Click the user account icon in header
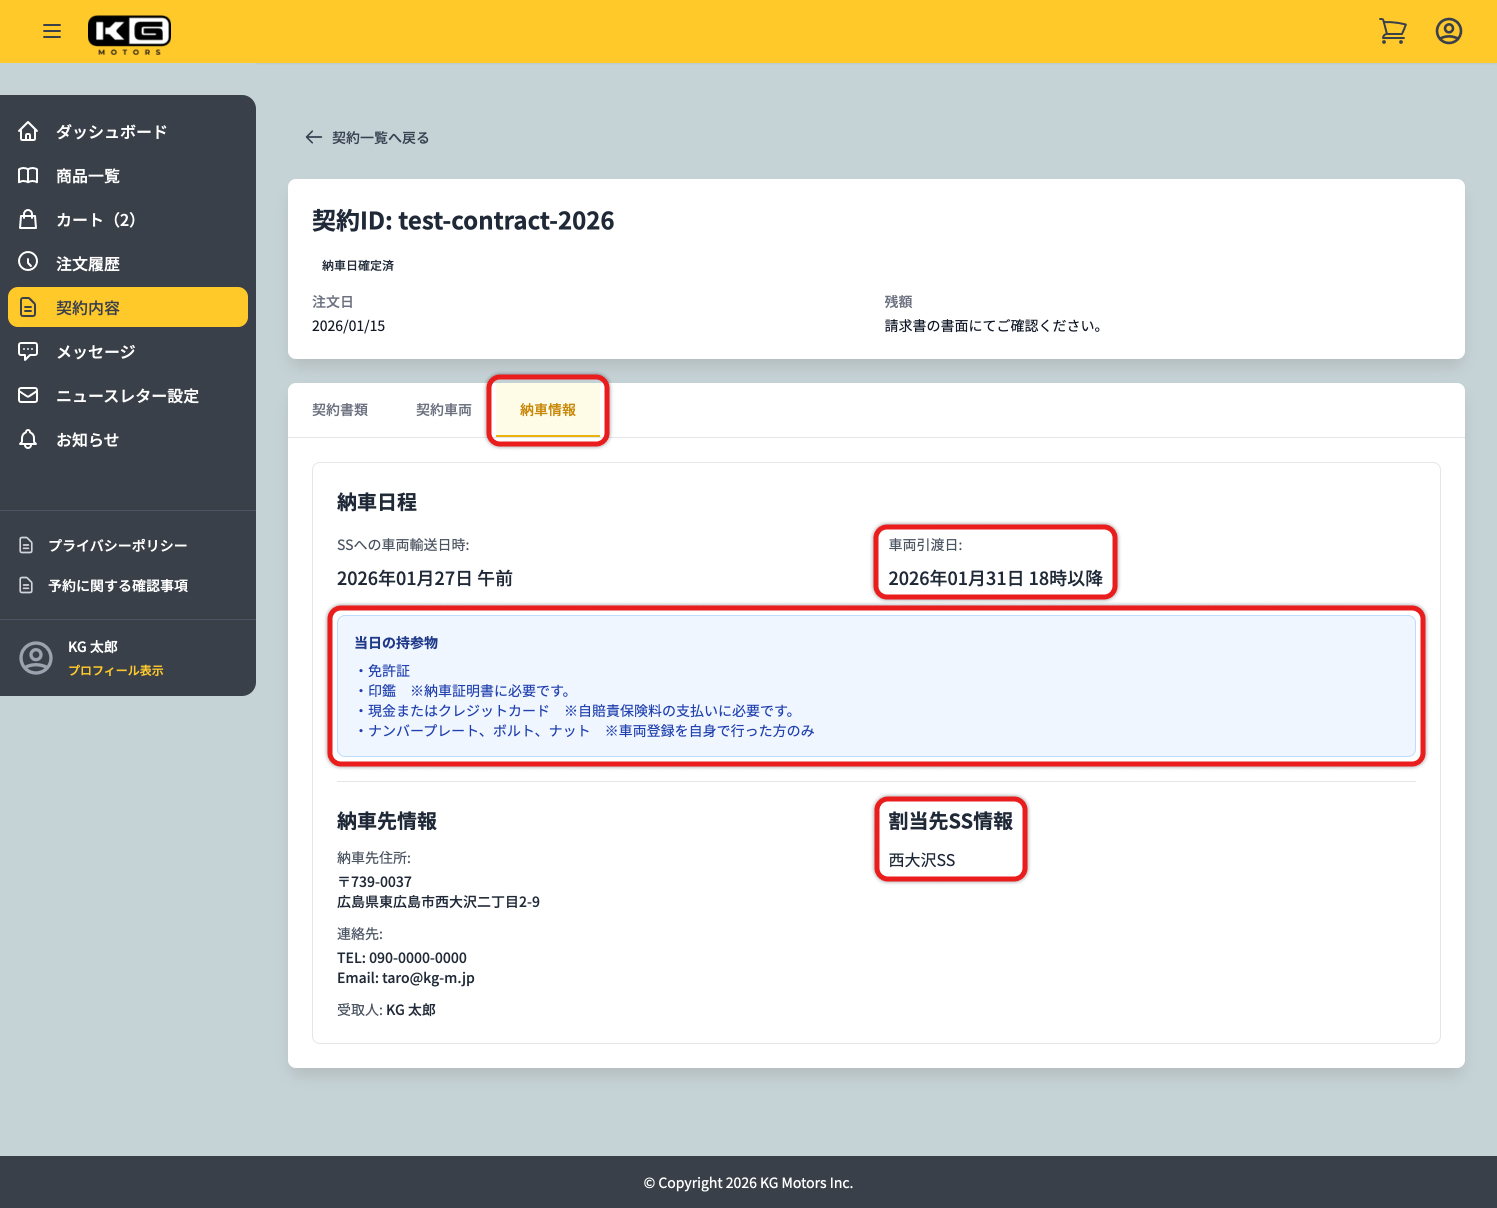1497x1208 pixels. coord(1448,31)
